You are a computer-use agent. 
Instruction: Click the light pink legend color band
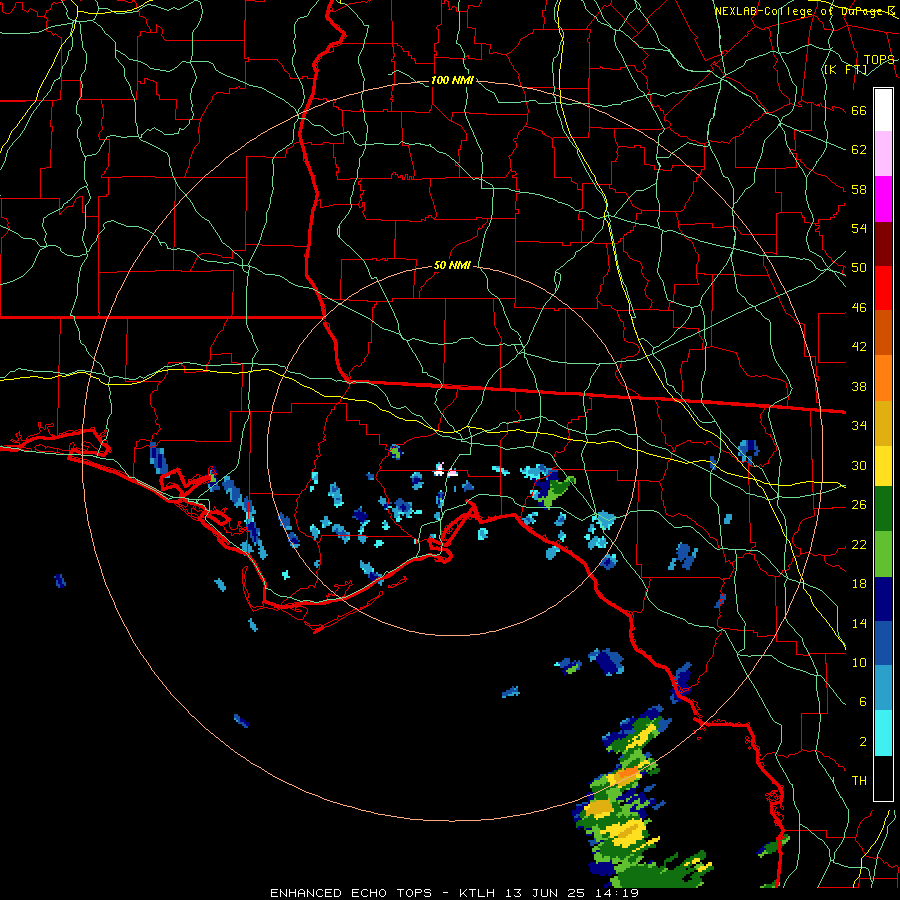[883, 154]
